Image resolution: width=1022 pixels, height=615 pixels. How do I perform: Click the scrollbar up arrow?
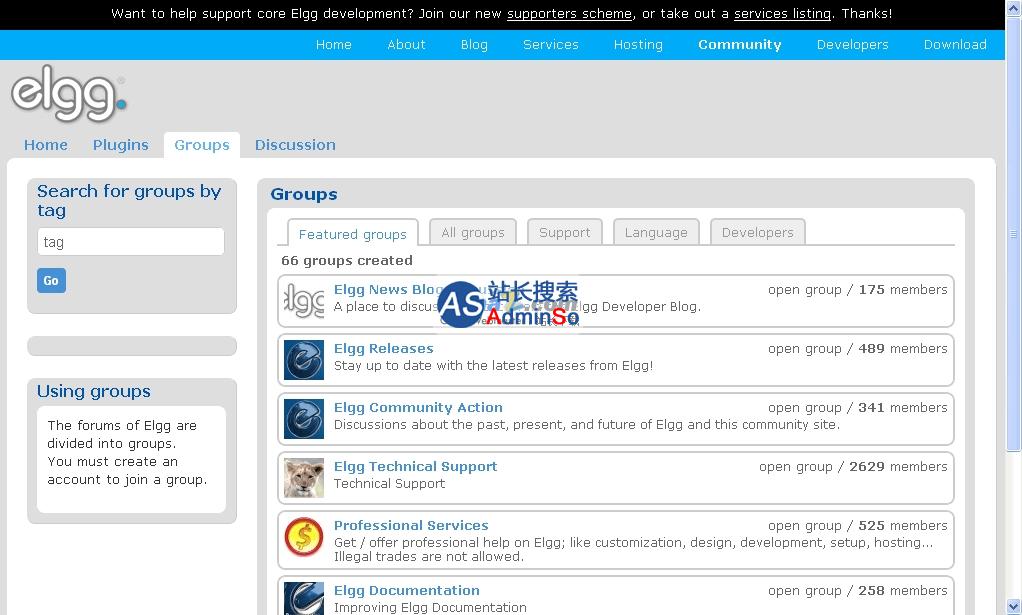point(1014,7)
